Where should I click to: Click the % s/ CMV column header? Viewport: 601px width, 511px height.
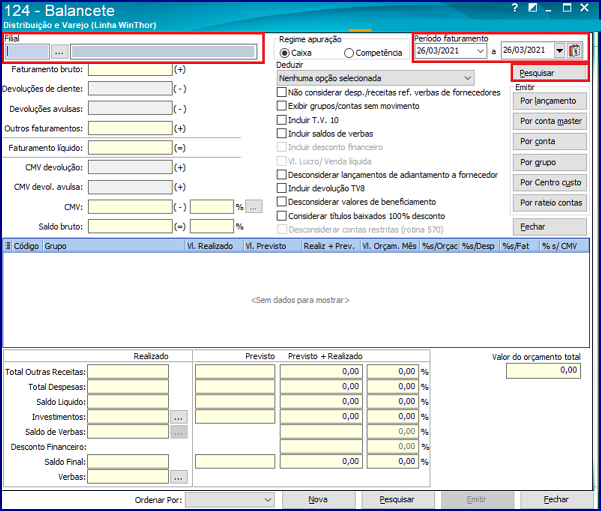pos(565,246)
